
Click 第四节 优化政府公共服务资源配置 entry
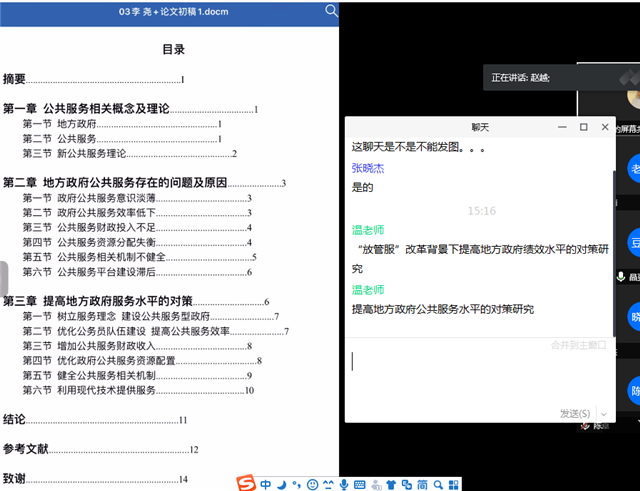(142, 361)
